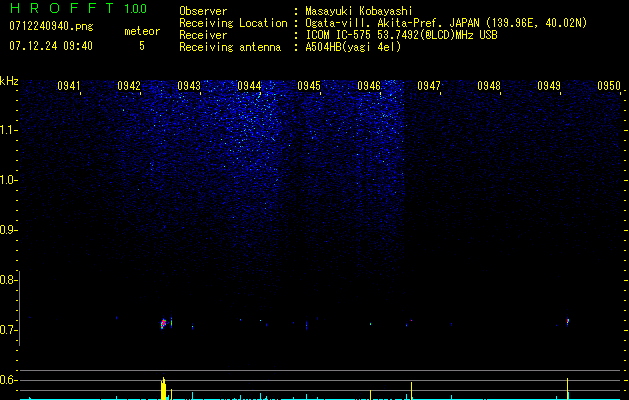Click the yellow intensity spike just before 0947
Image resolution: width=629 pixels, height=400 pixels.
[x=411, y=391]
